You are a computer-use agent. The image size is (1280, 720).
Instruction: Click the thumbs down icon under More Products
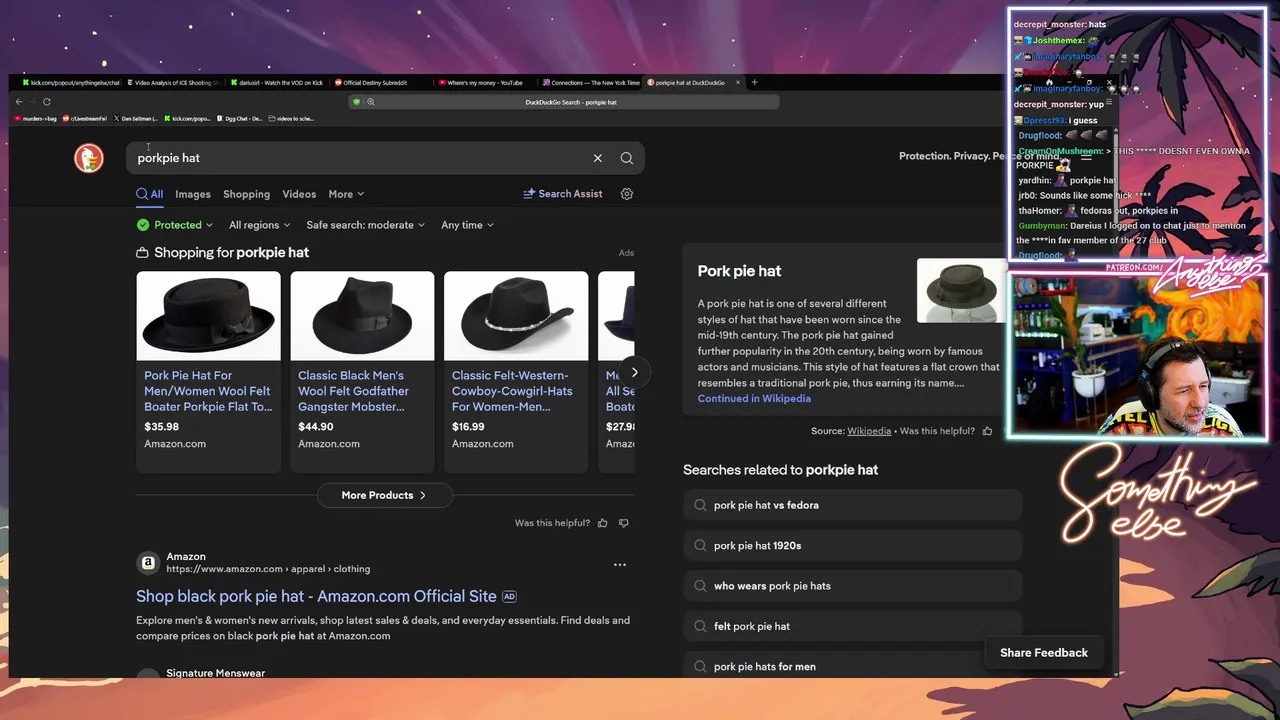(x=624, y=523)
